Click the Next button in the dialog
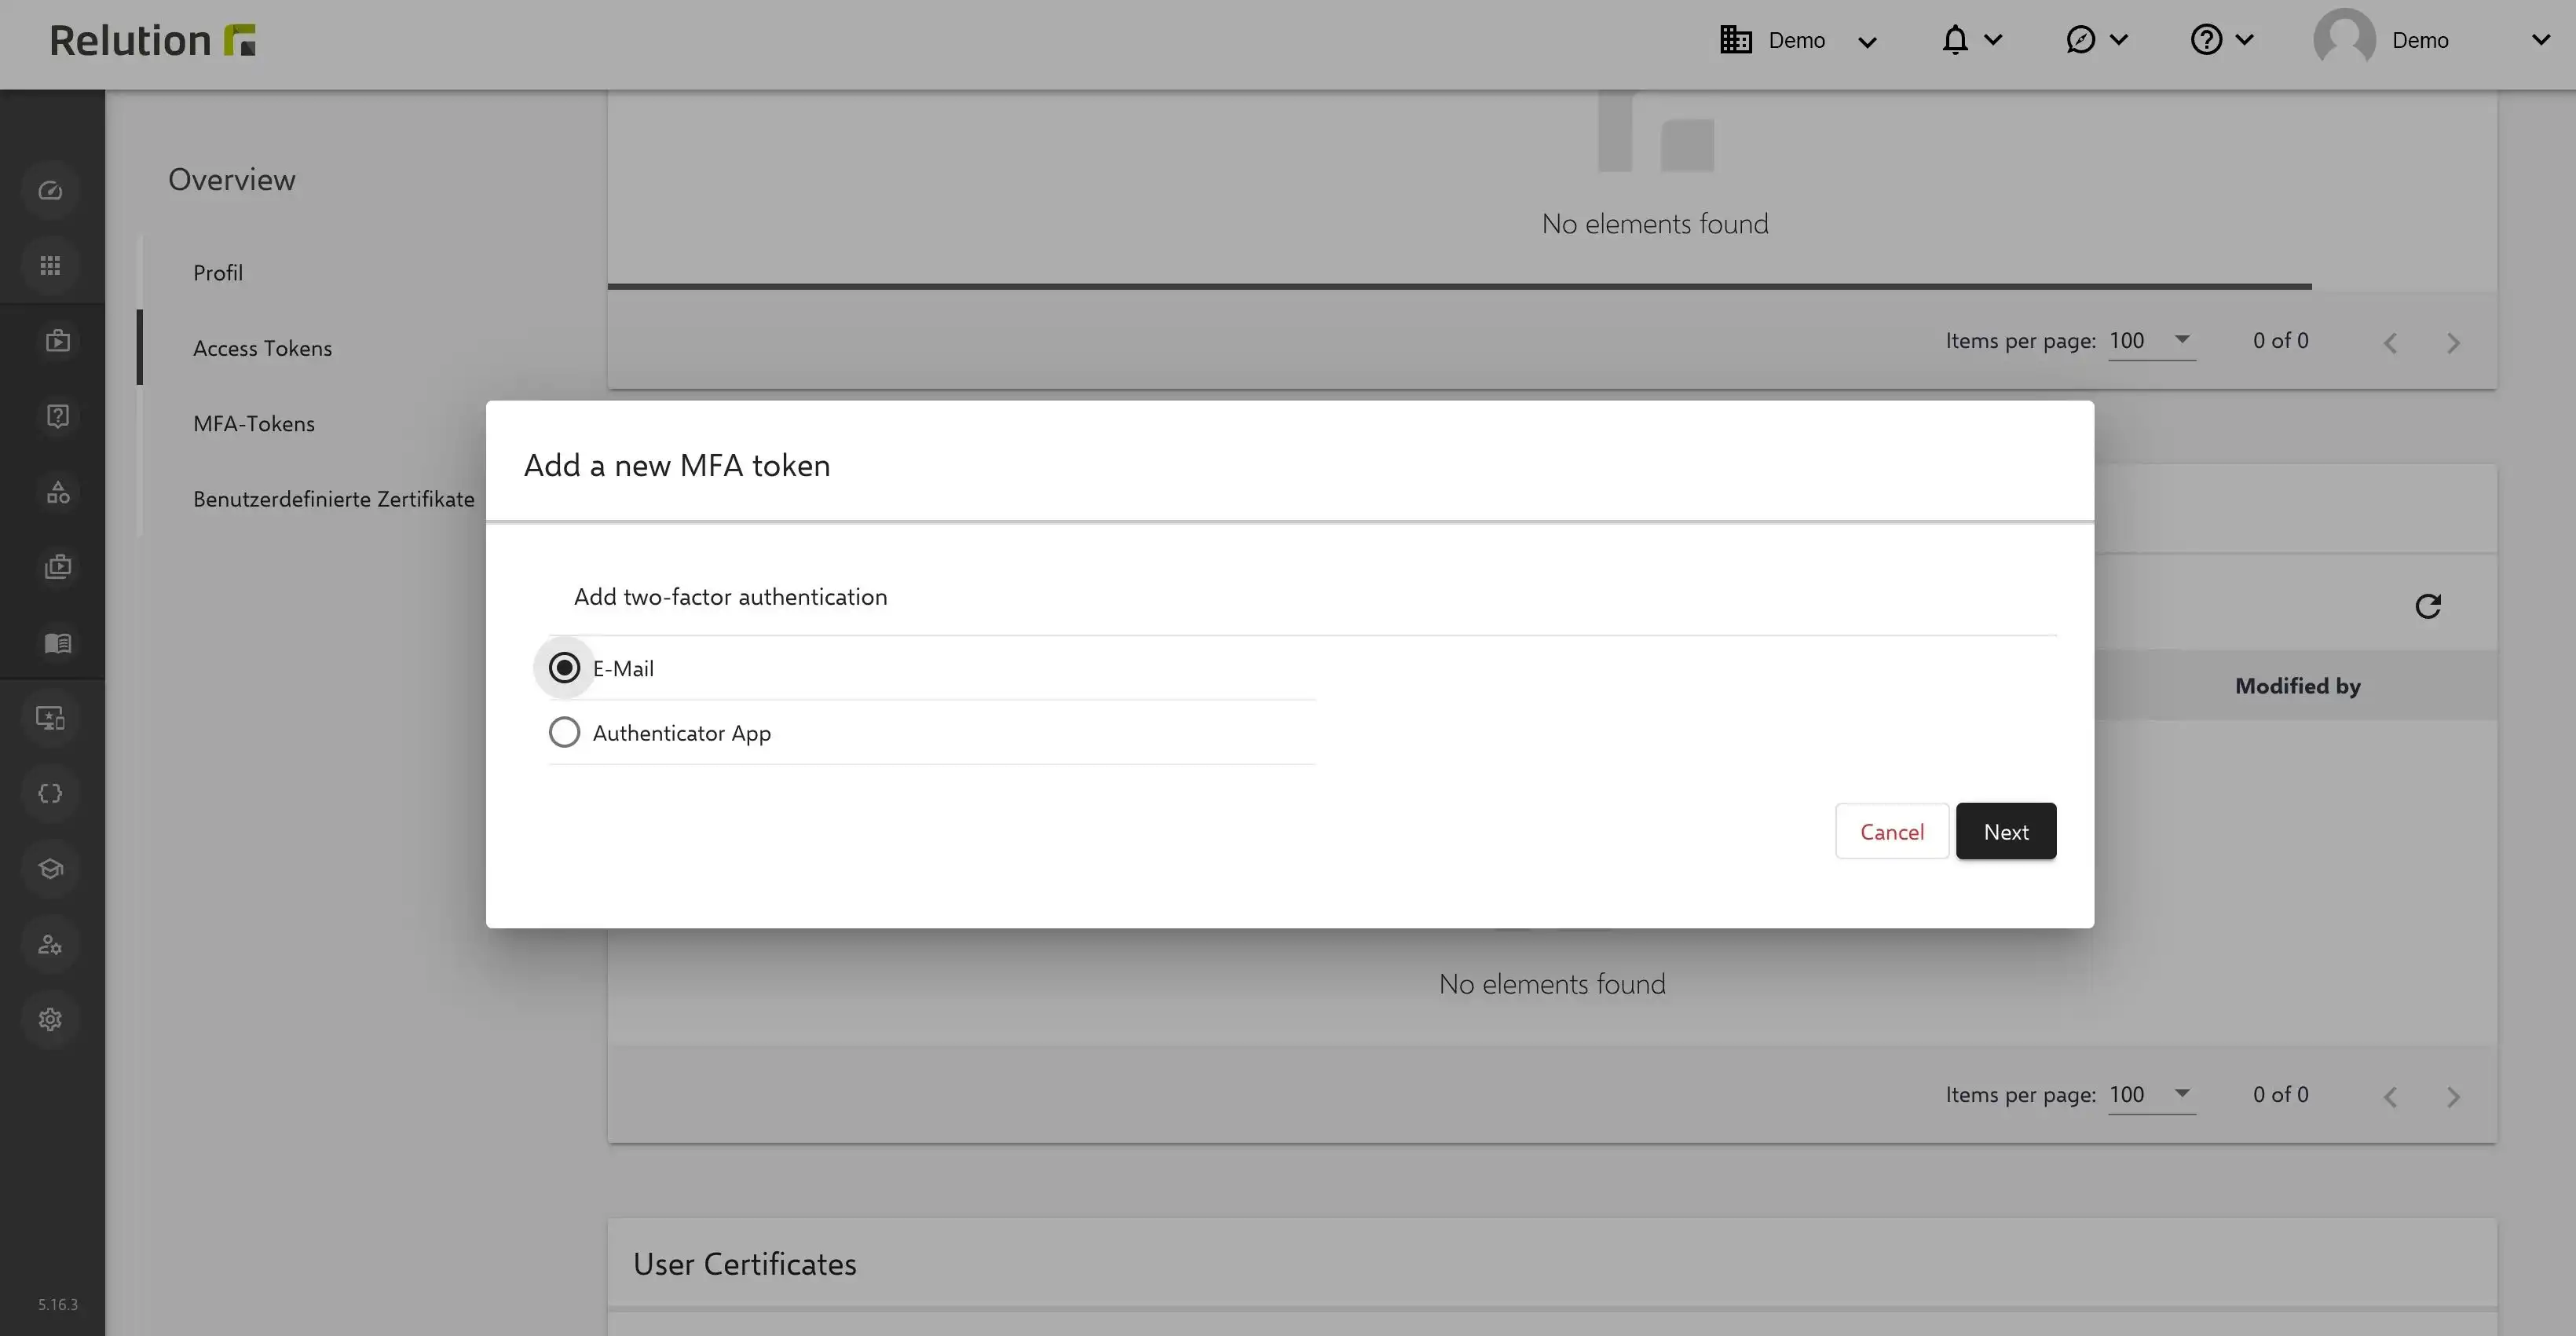 [2006, 831]
